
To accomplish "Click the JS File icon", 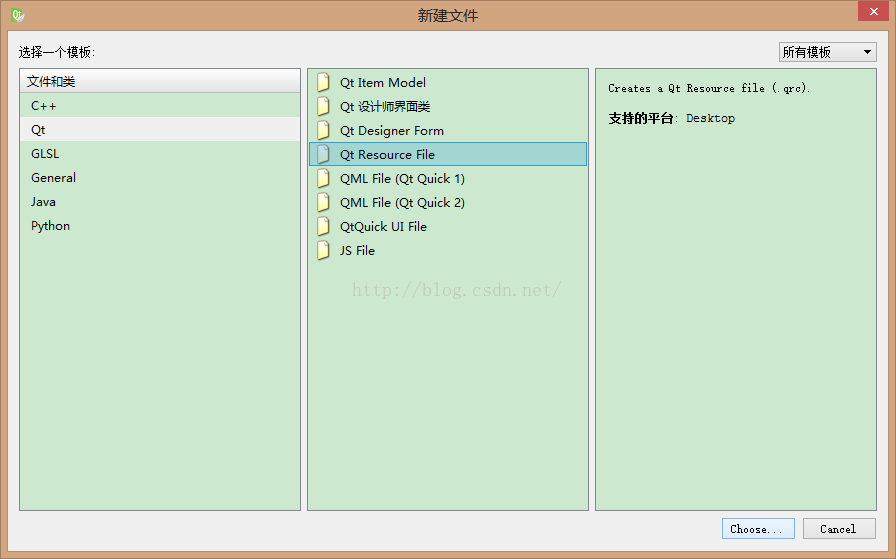I will click(323, 250).
